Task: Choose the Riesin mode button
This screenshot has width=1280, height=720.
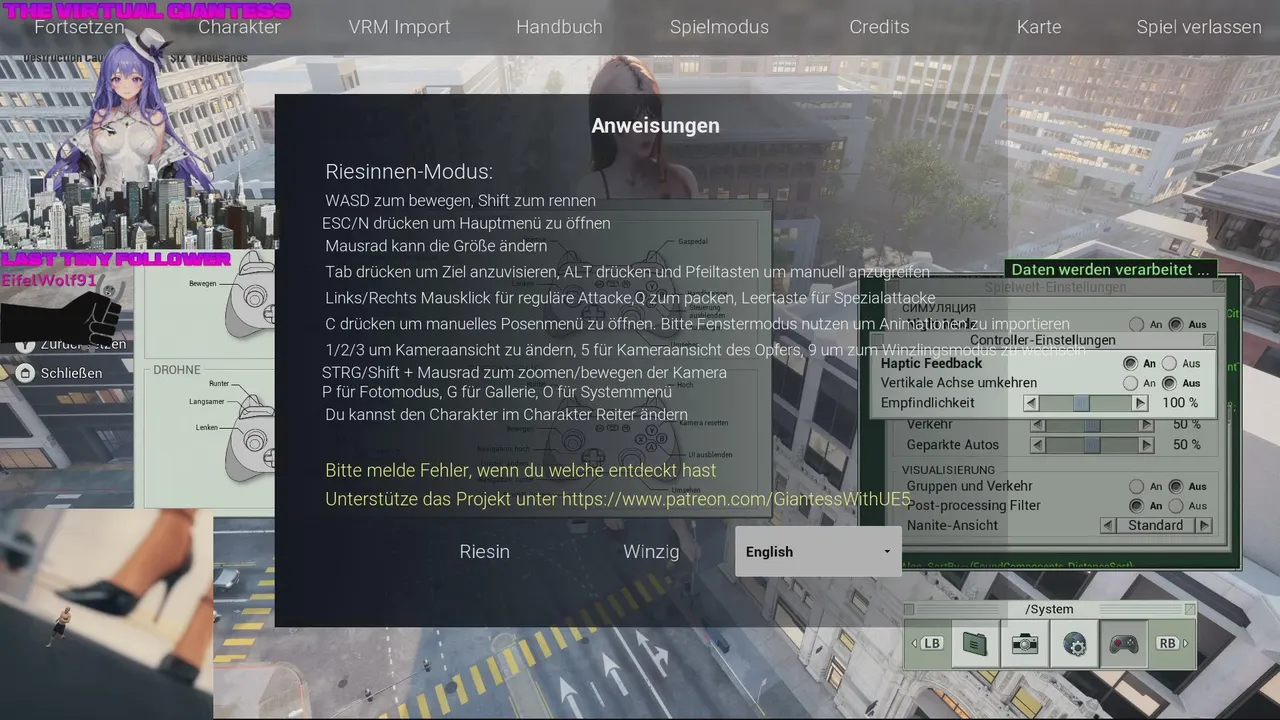Action: pos(485,552)
